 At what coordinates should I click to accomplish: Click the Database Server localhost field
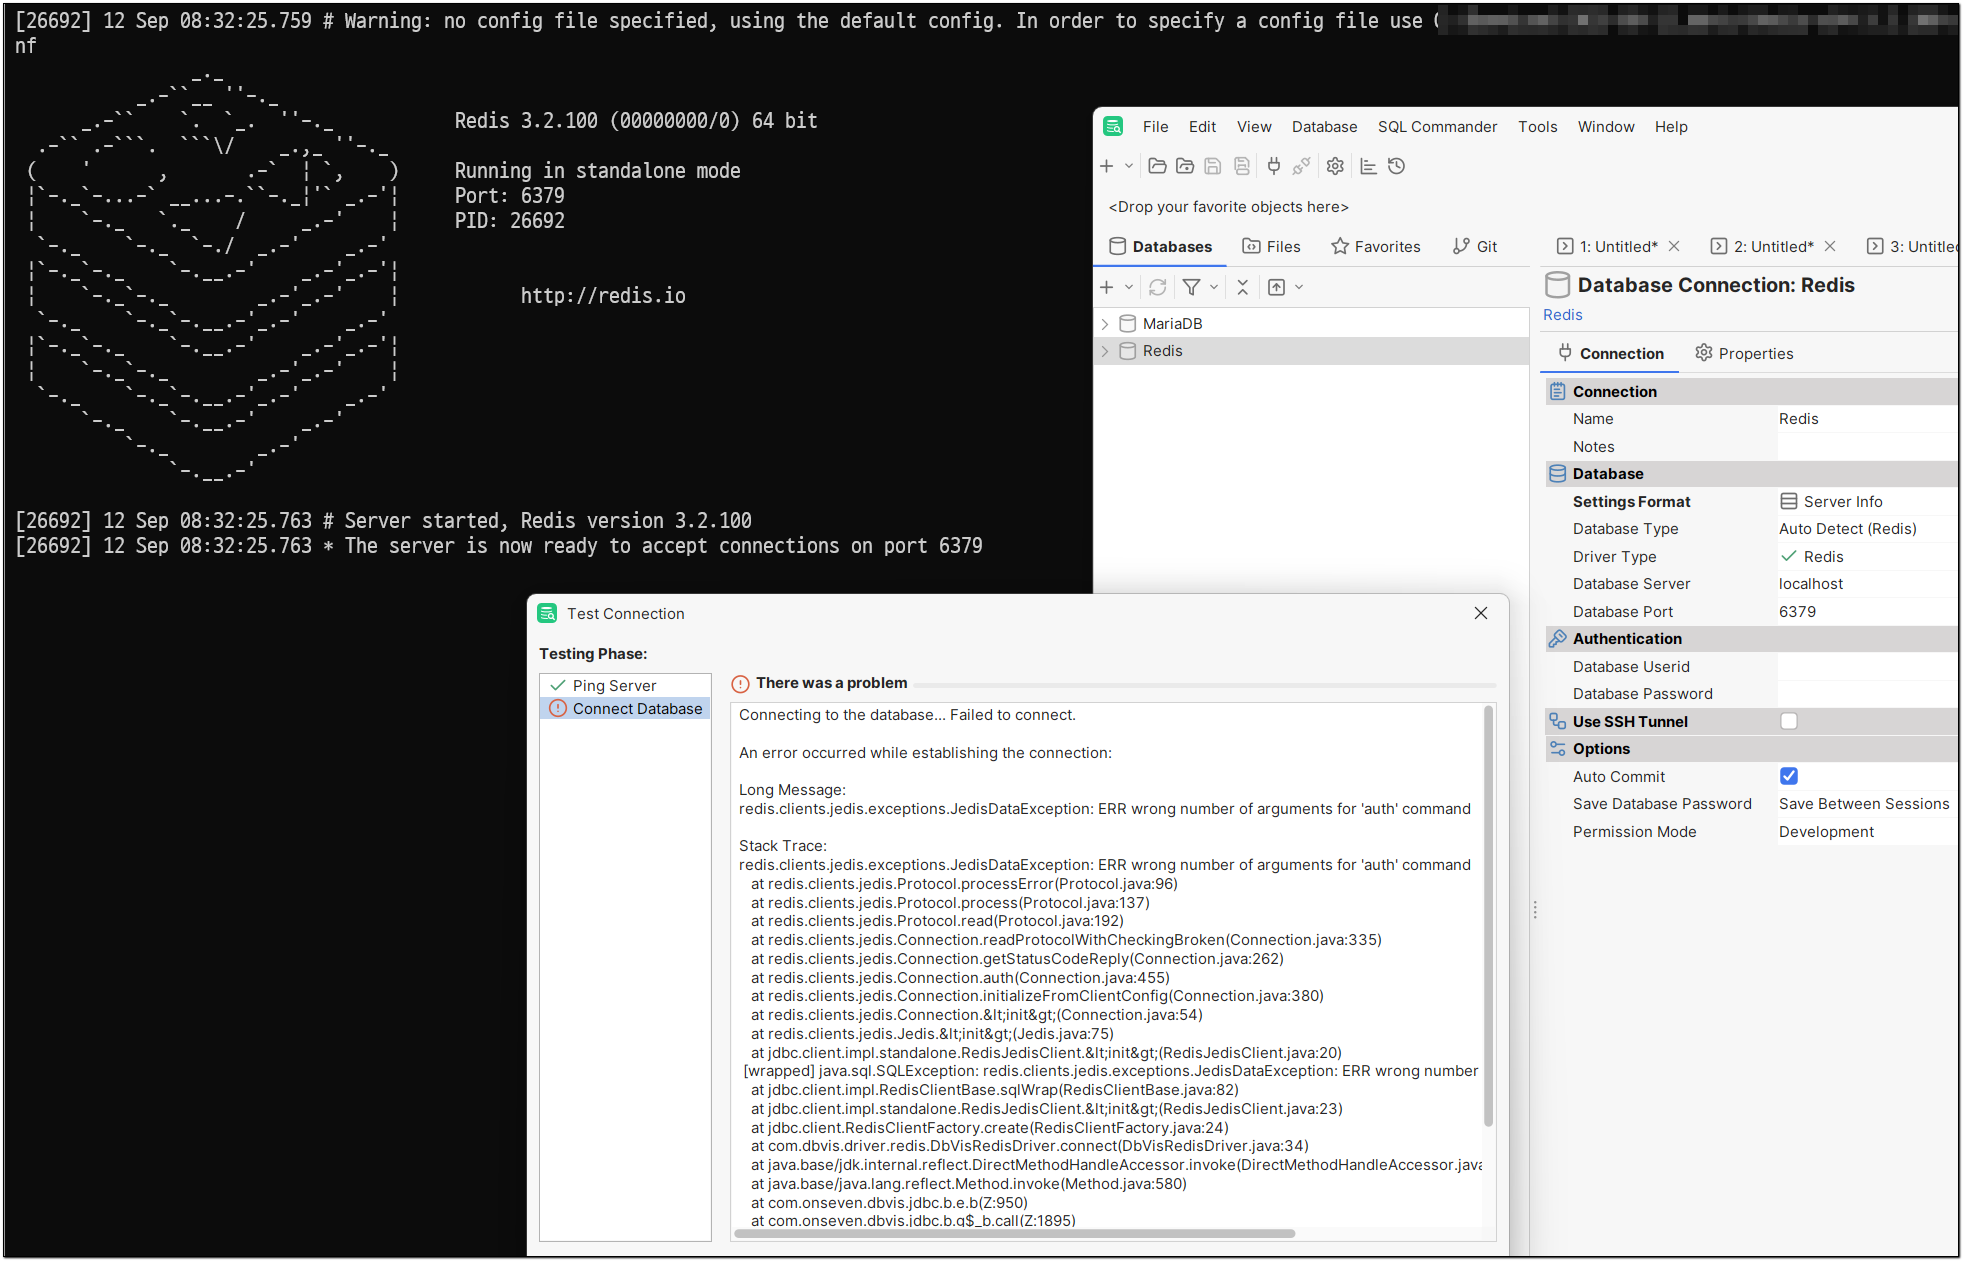[x=1866, y=584]
